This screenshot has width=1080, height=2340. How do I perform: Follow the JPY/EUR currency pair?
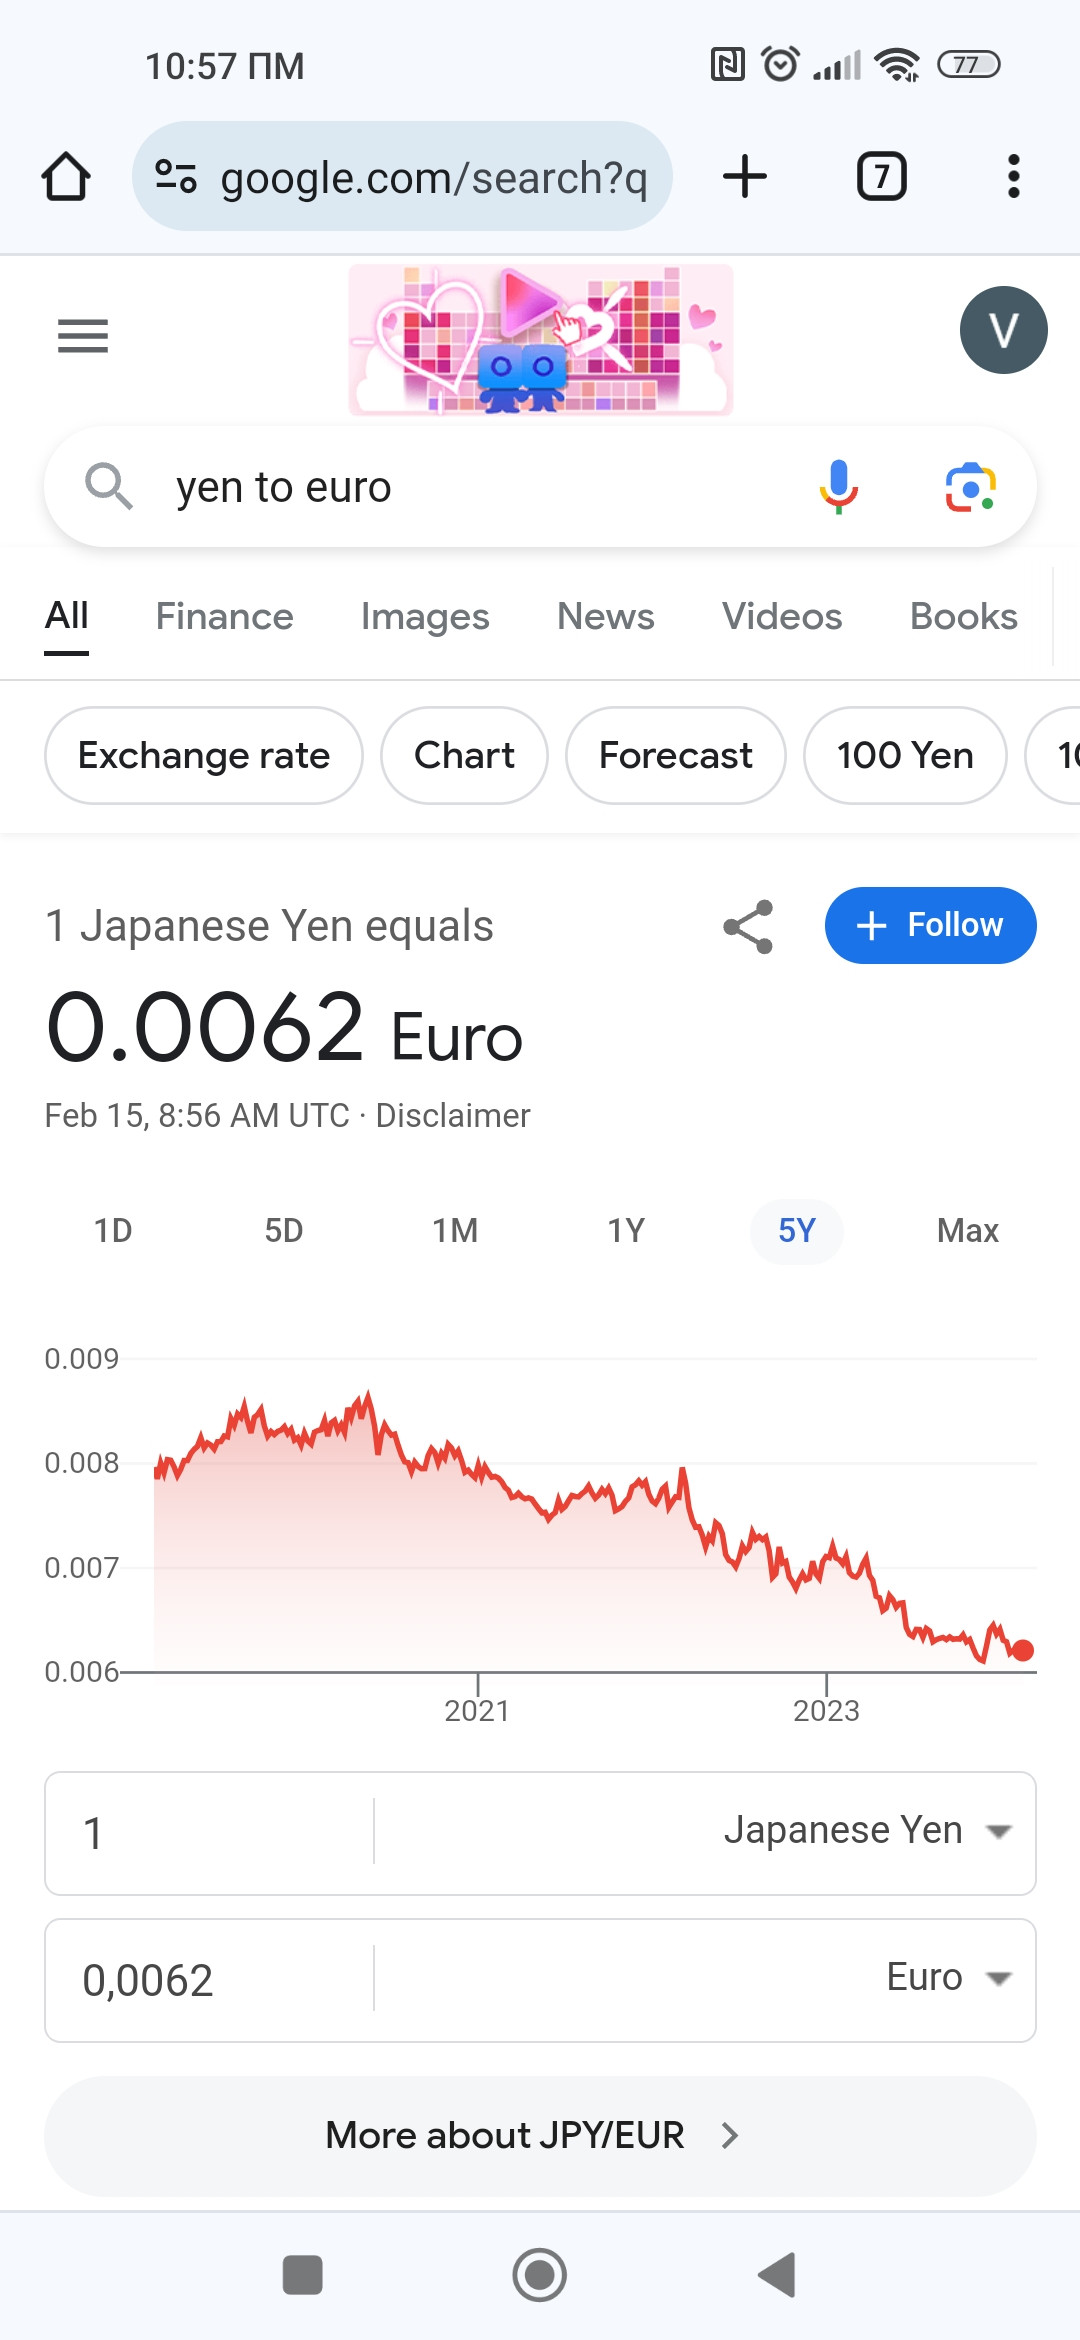[x=930, y=925]
